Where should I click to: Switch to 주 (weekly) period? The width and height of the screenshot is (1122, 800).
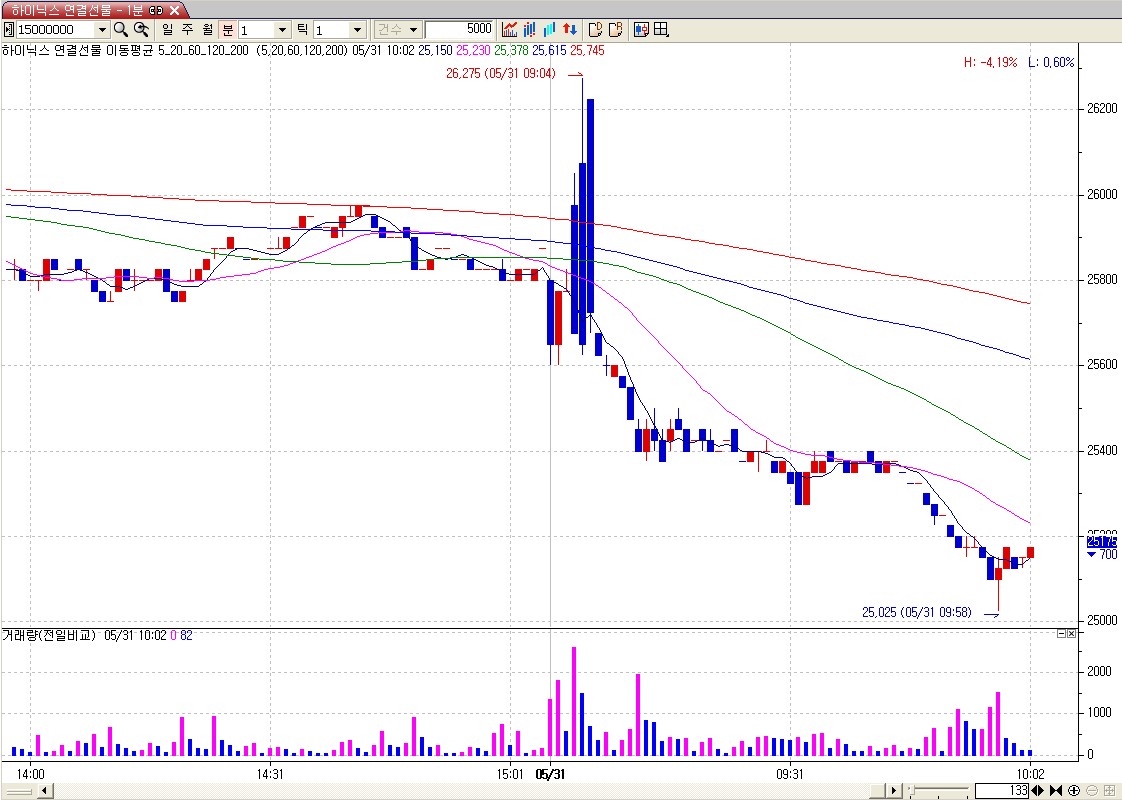coord(187,30)
